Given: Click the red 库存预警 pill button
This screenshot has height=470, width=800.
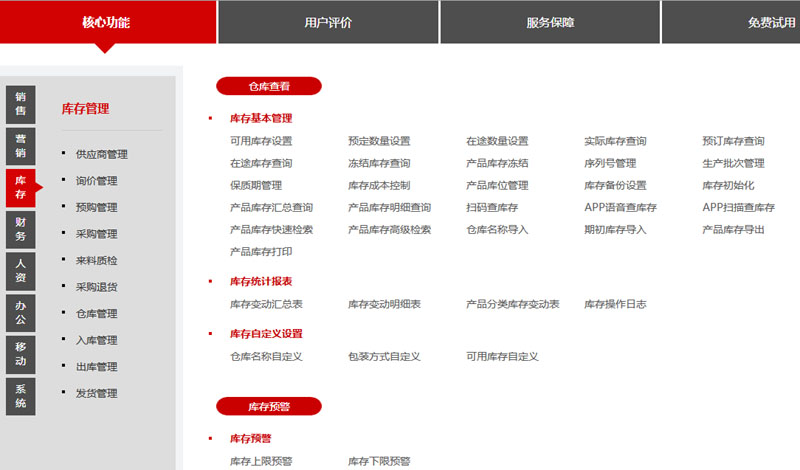Looking at the screenshot, I should click(268, 406).
